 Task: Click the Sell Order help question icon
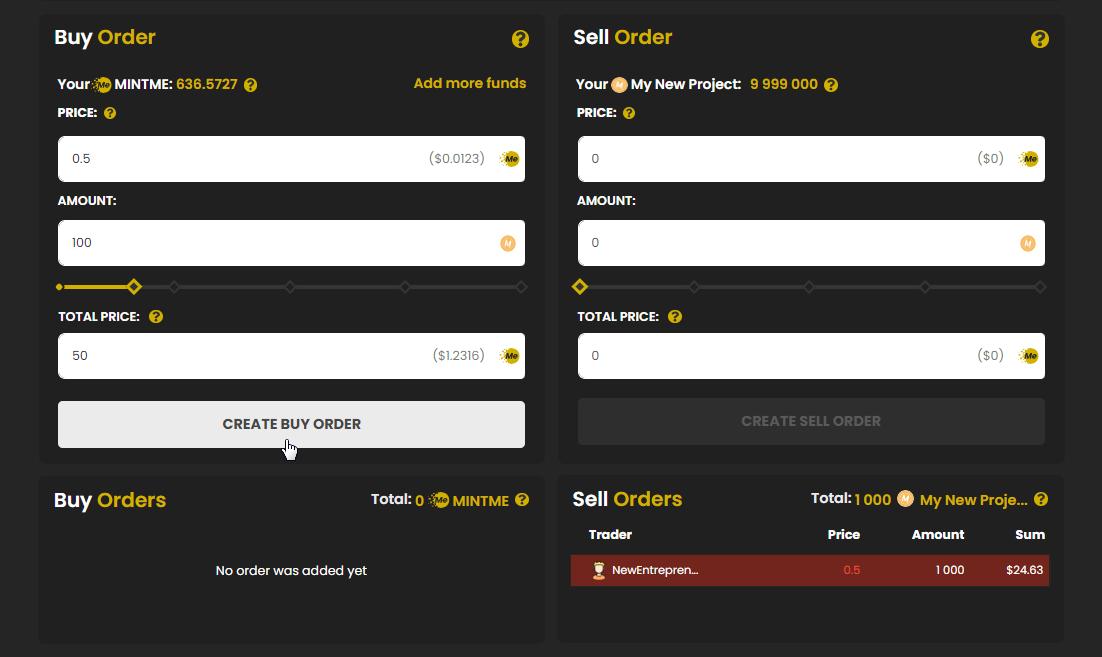1040,39
